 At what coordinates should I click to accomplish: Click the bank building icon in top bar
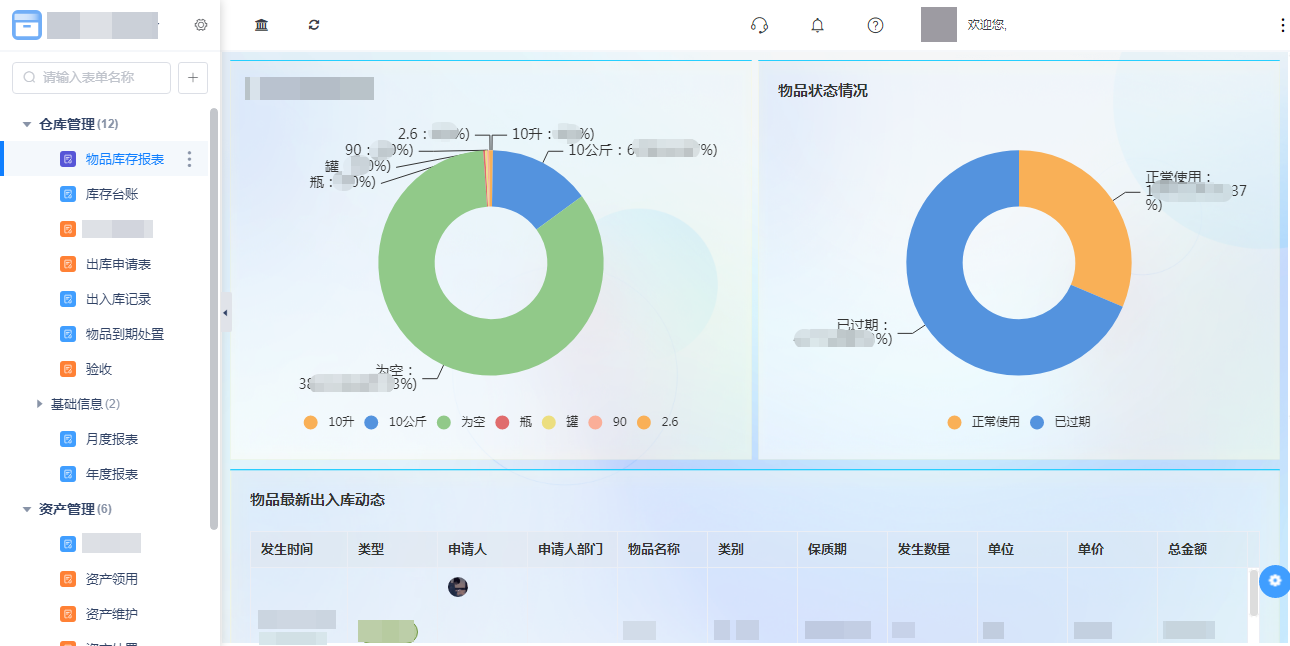click(x=262, y=25)
